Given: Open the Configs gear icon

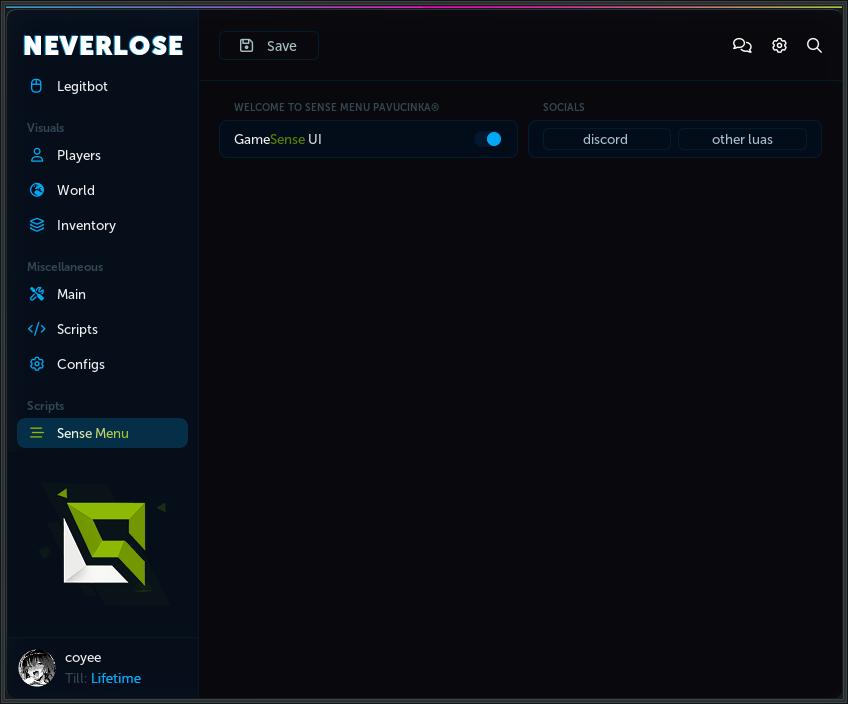Looking at the screenshot, I should coord(37,364).
